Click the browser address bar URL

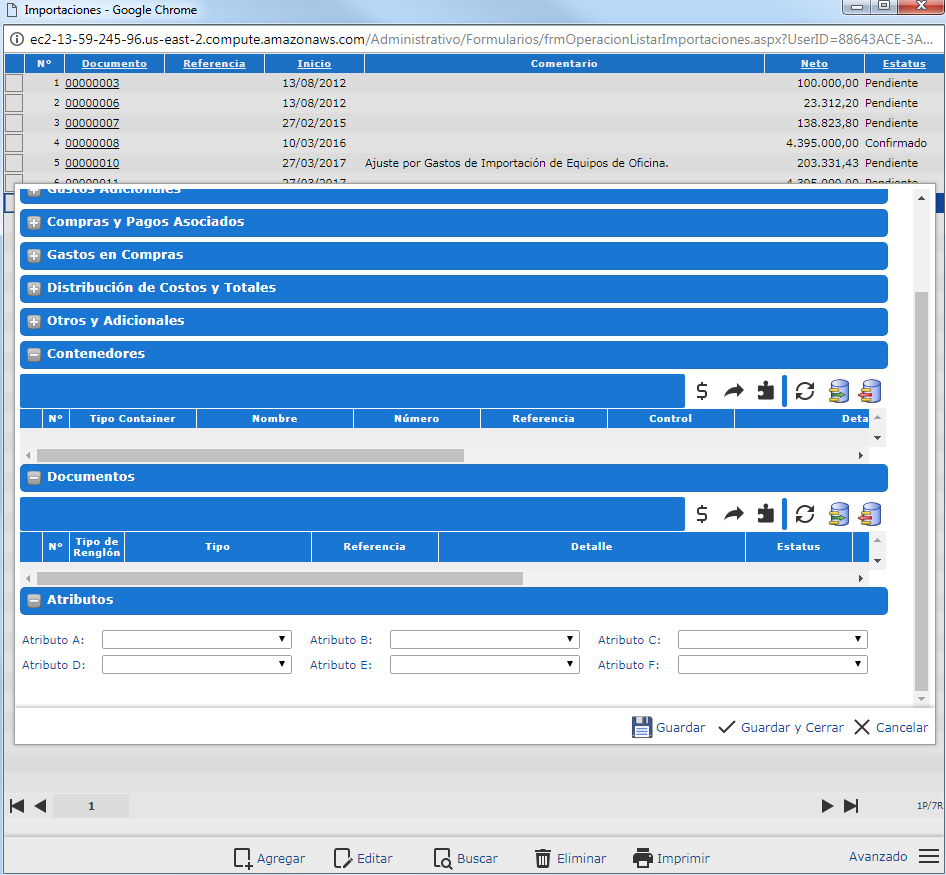[481, 39]
